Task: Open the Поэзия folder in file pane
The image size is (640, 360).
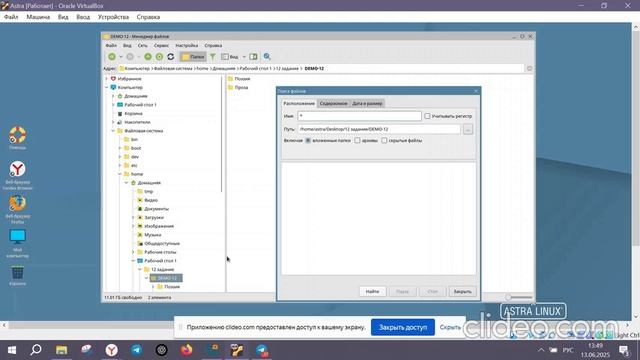Action: point(239,79)
